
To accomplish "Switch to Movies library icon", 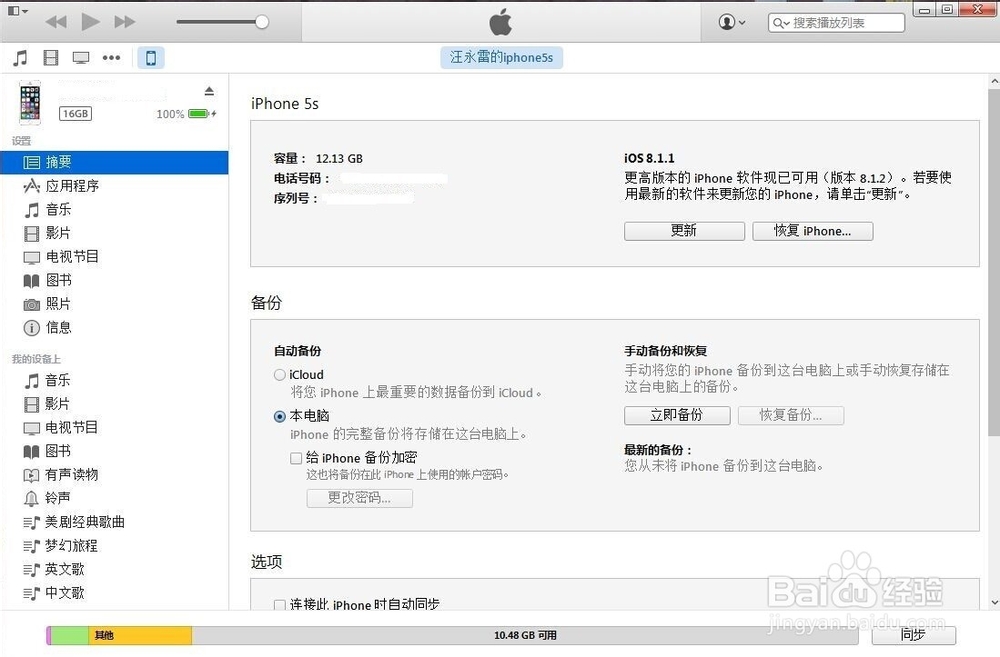I will point(51,58).
